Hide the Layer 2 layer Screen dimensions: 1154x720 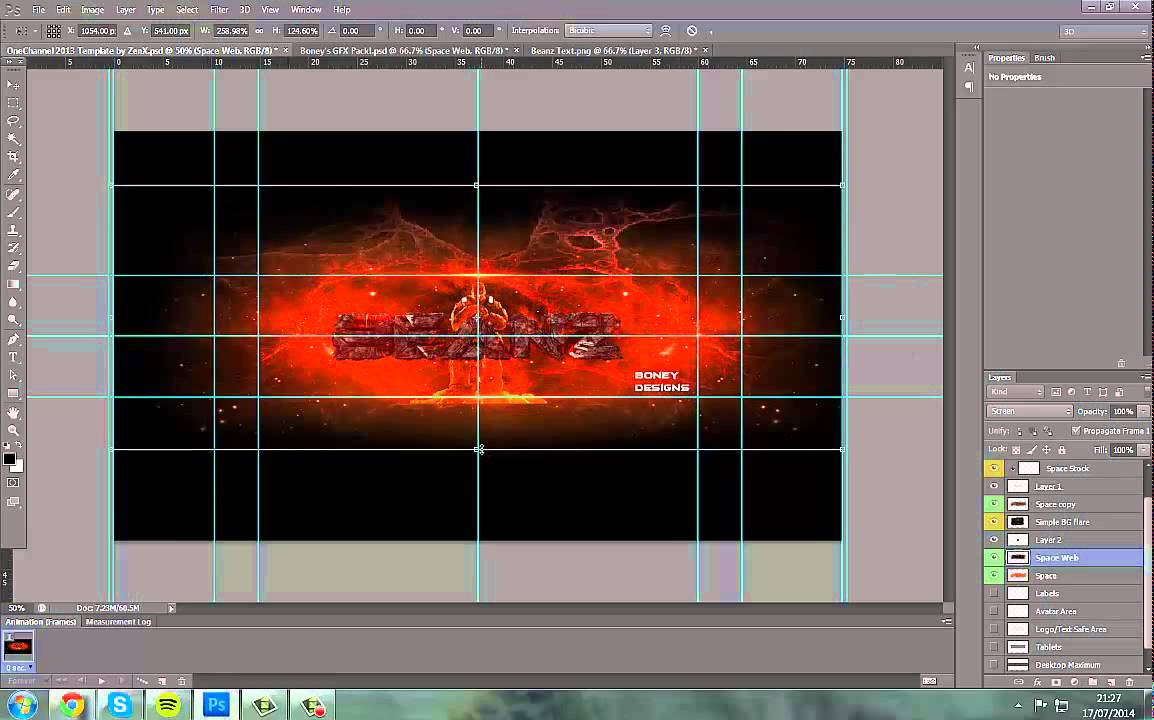(994, 540)
